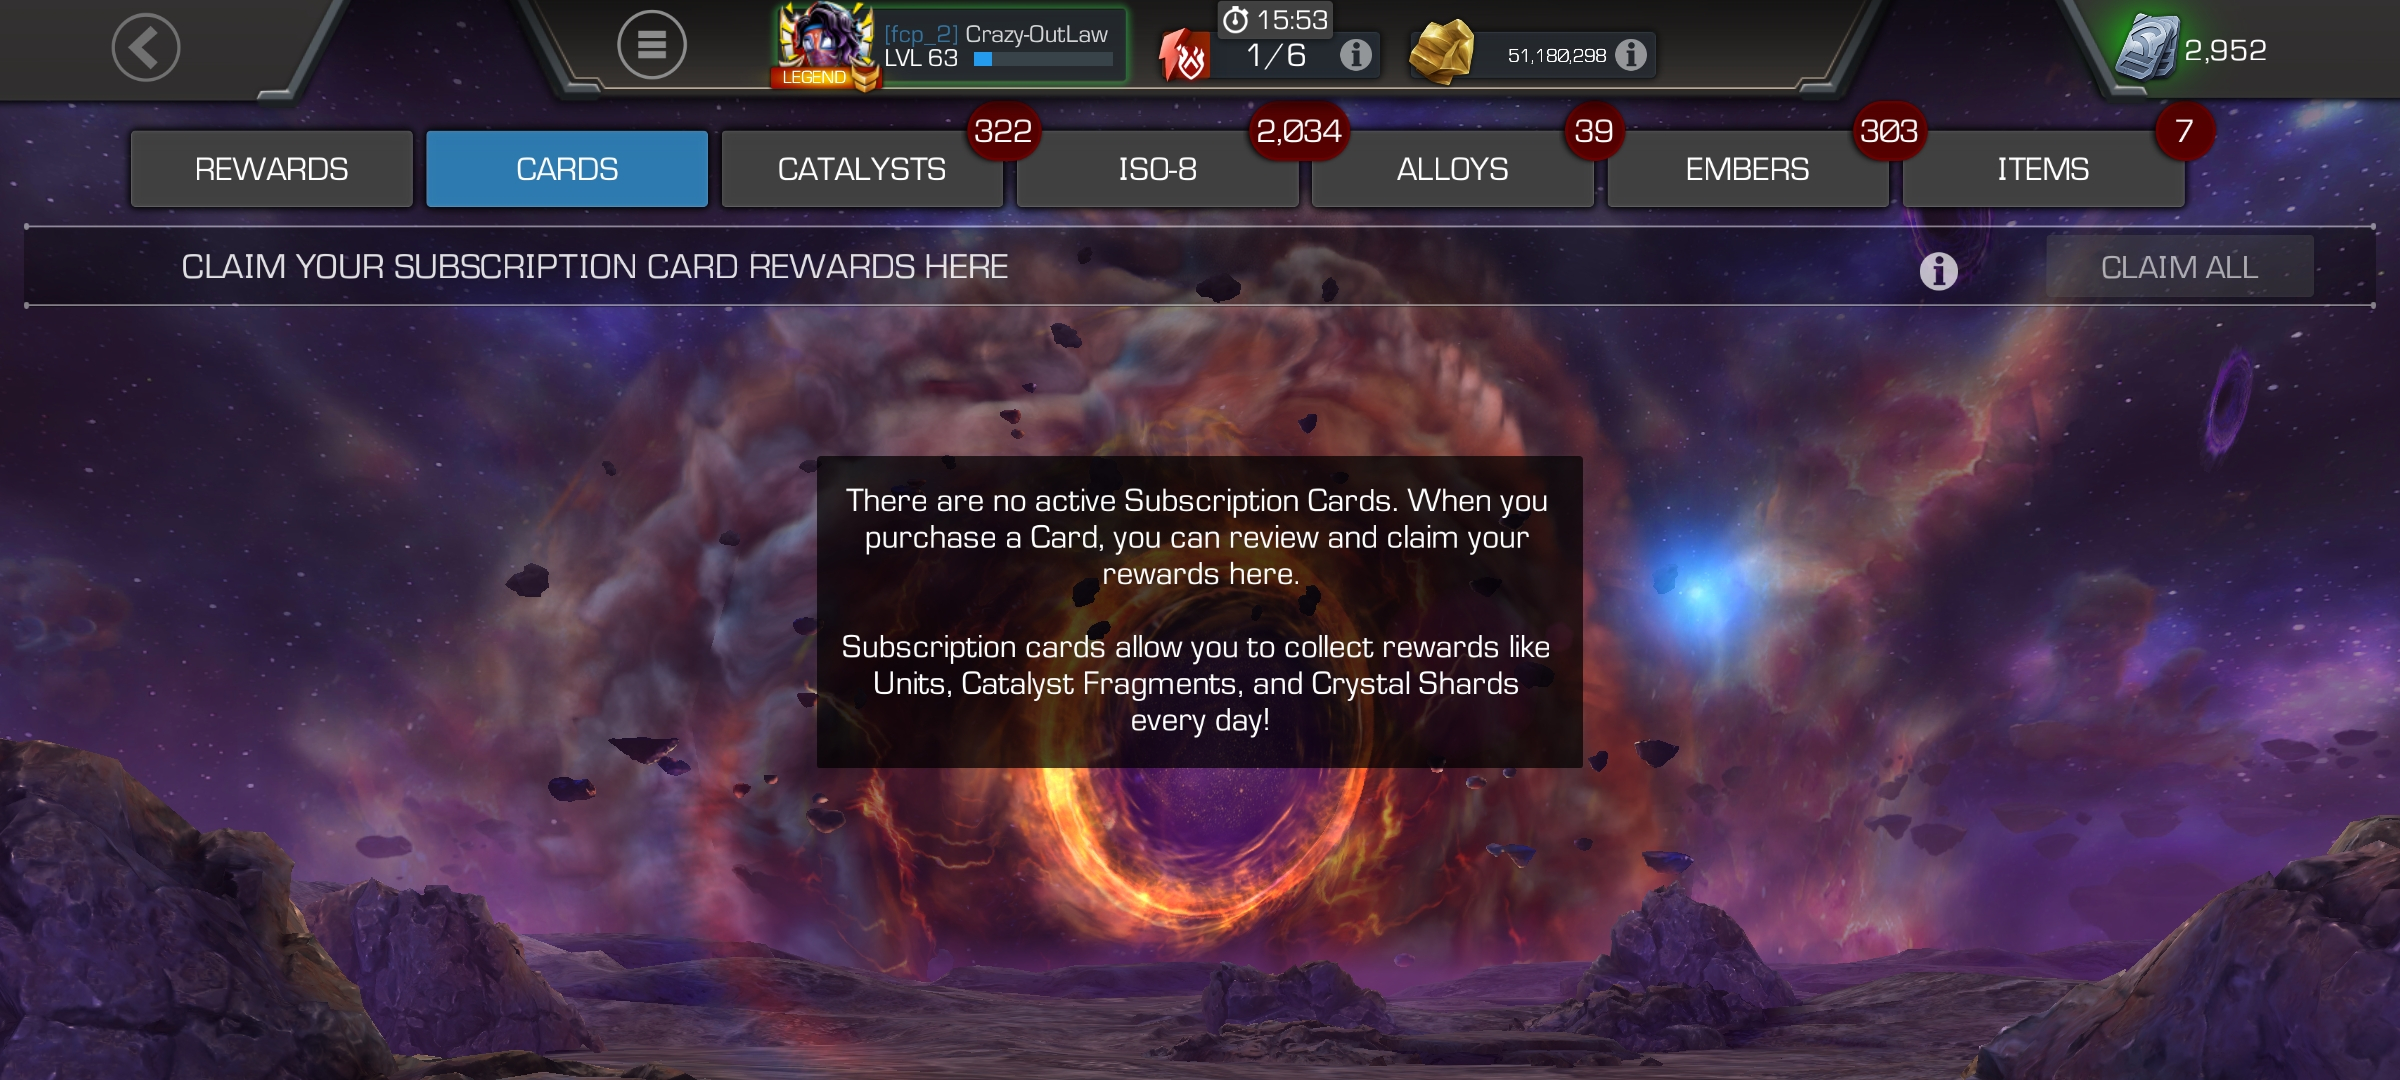Image resolution: width=2400 pixels, height=1080 pixels.
Task: Switch to the Rewards tab
Action: [272, 169]
